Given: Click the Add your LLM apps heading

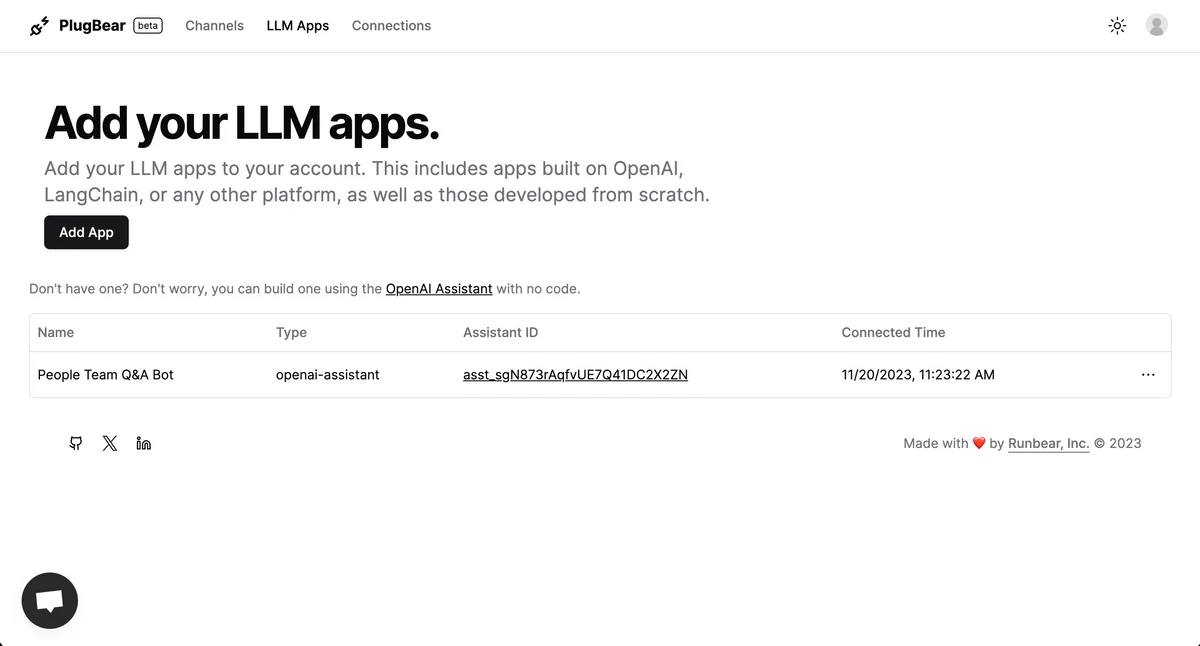Looking at the screenshot, I should coord(242,123).
